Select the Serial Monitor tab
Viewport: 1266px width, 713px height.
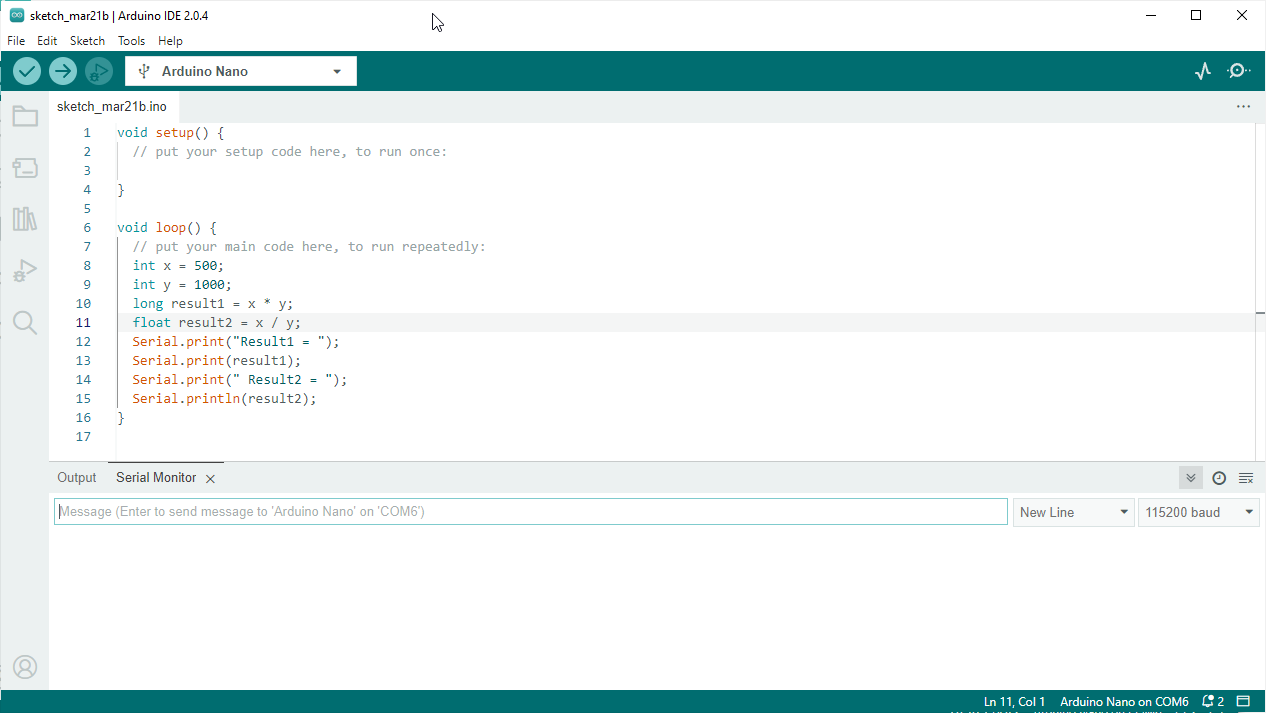[x=156, y=478]
